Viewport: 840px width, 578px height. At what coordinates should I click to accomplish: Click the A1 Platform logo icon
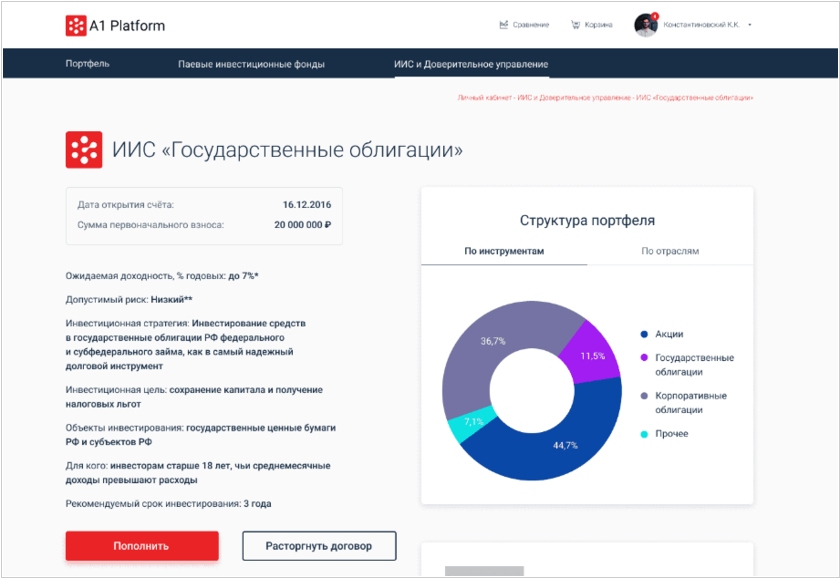click(x=76, y=25)
